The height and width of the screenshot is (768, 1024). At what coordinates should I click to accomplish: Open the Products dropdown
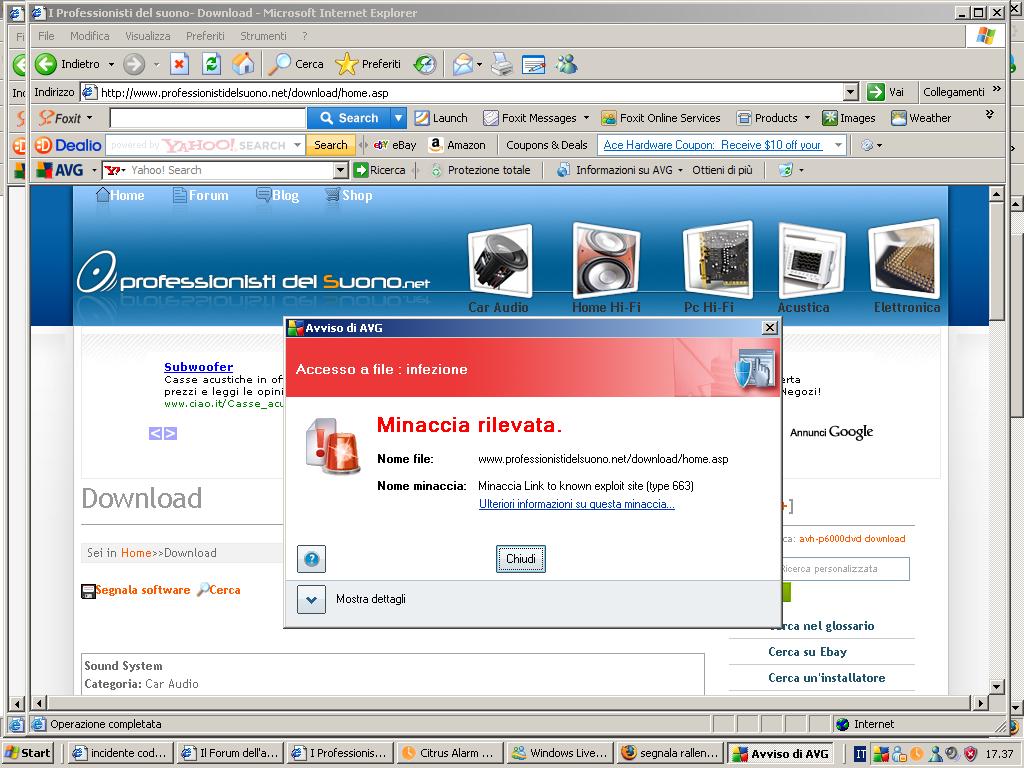coord(774,118)
